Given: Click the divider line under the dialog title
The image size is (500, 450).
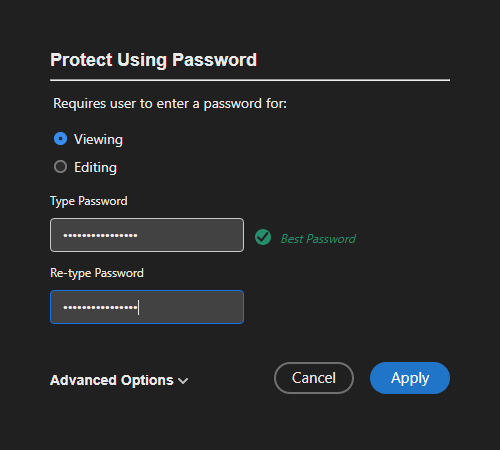Looking at the screenshot, I should click(250, 80).
